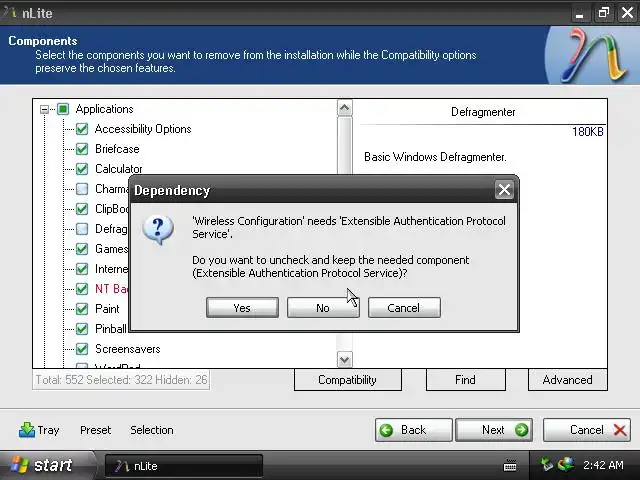Screen dimensions: 640x480
Task: Uncheck Accessibility Options checkbox
Action: coord(82,129)
